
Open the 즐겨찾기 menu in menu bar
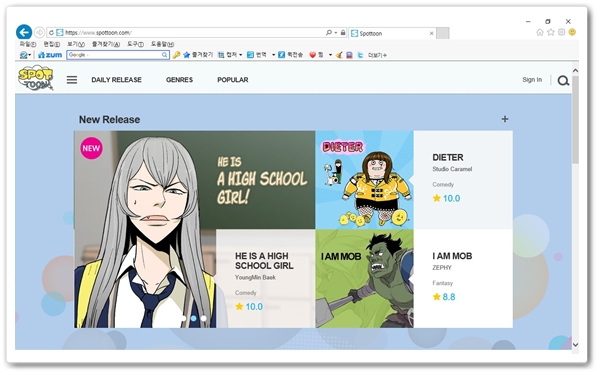point(106,44)
